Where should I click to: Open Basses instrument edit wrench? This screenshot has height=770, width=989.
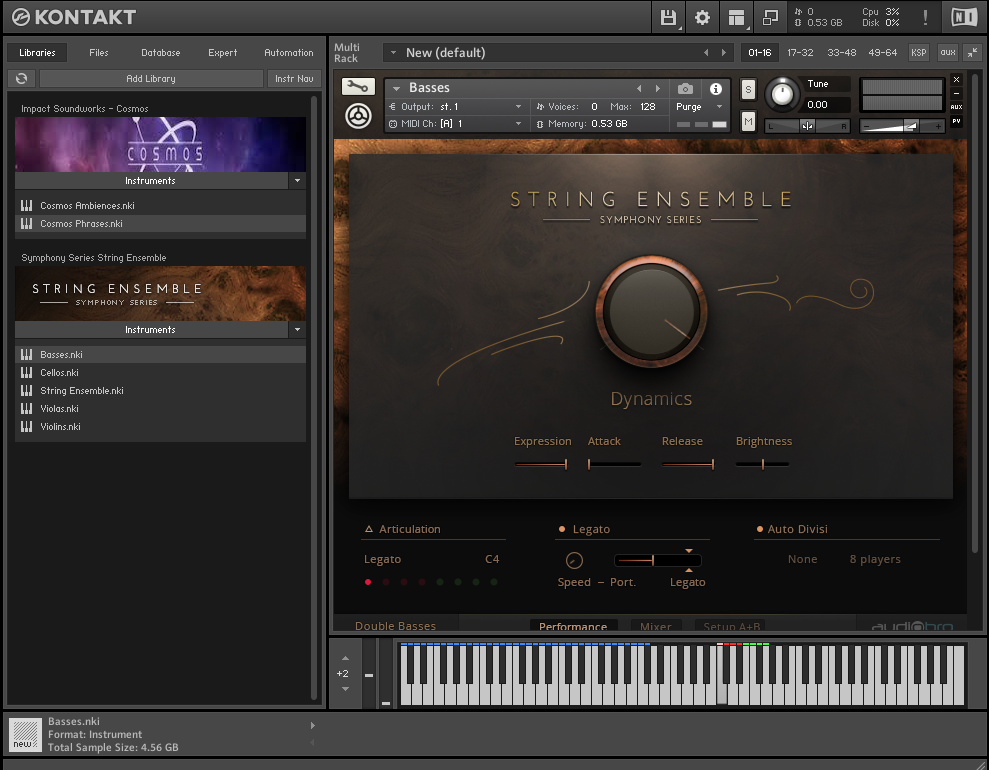(358, 86)
